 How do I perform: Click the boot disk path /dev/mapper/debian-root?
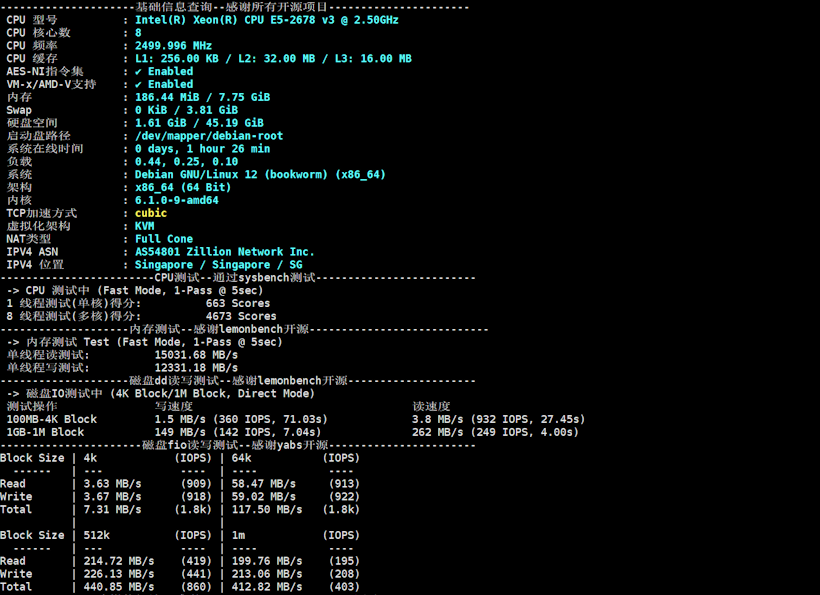tap(209, 136)
